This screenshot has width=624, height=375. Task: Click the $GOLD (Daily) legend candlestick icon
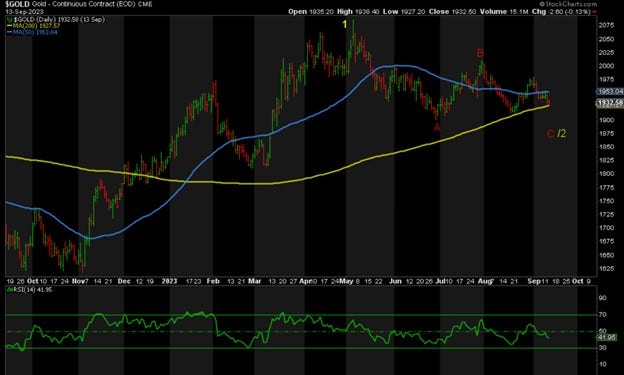pos(10,20)
